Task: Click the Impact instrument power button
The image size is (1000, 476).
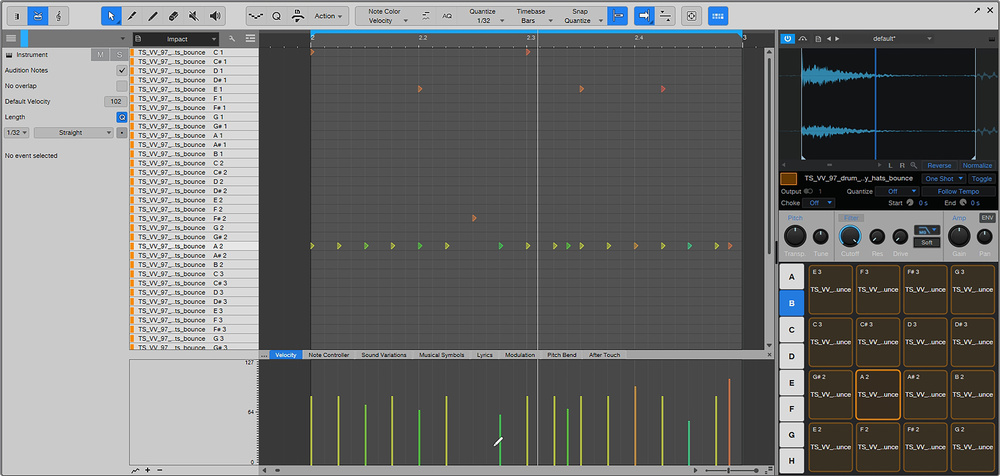Action: [788, 38]
